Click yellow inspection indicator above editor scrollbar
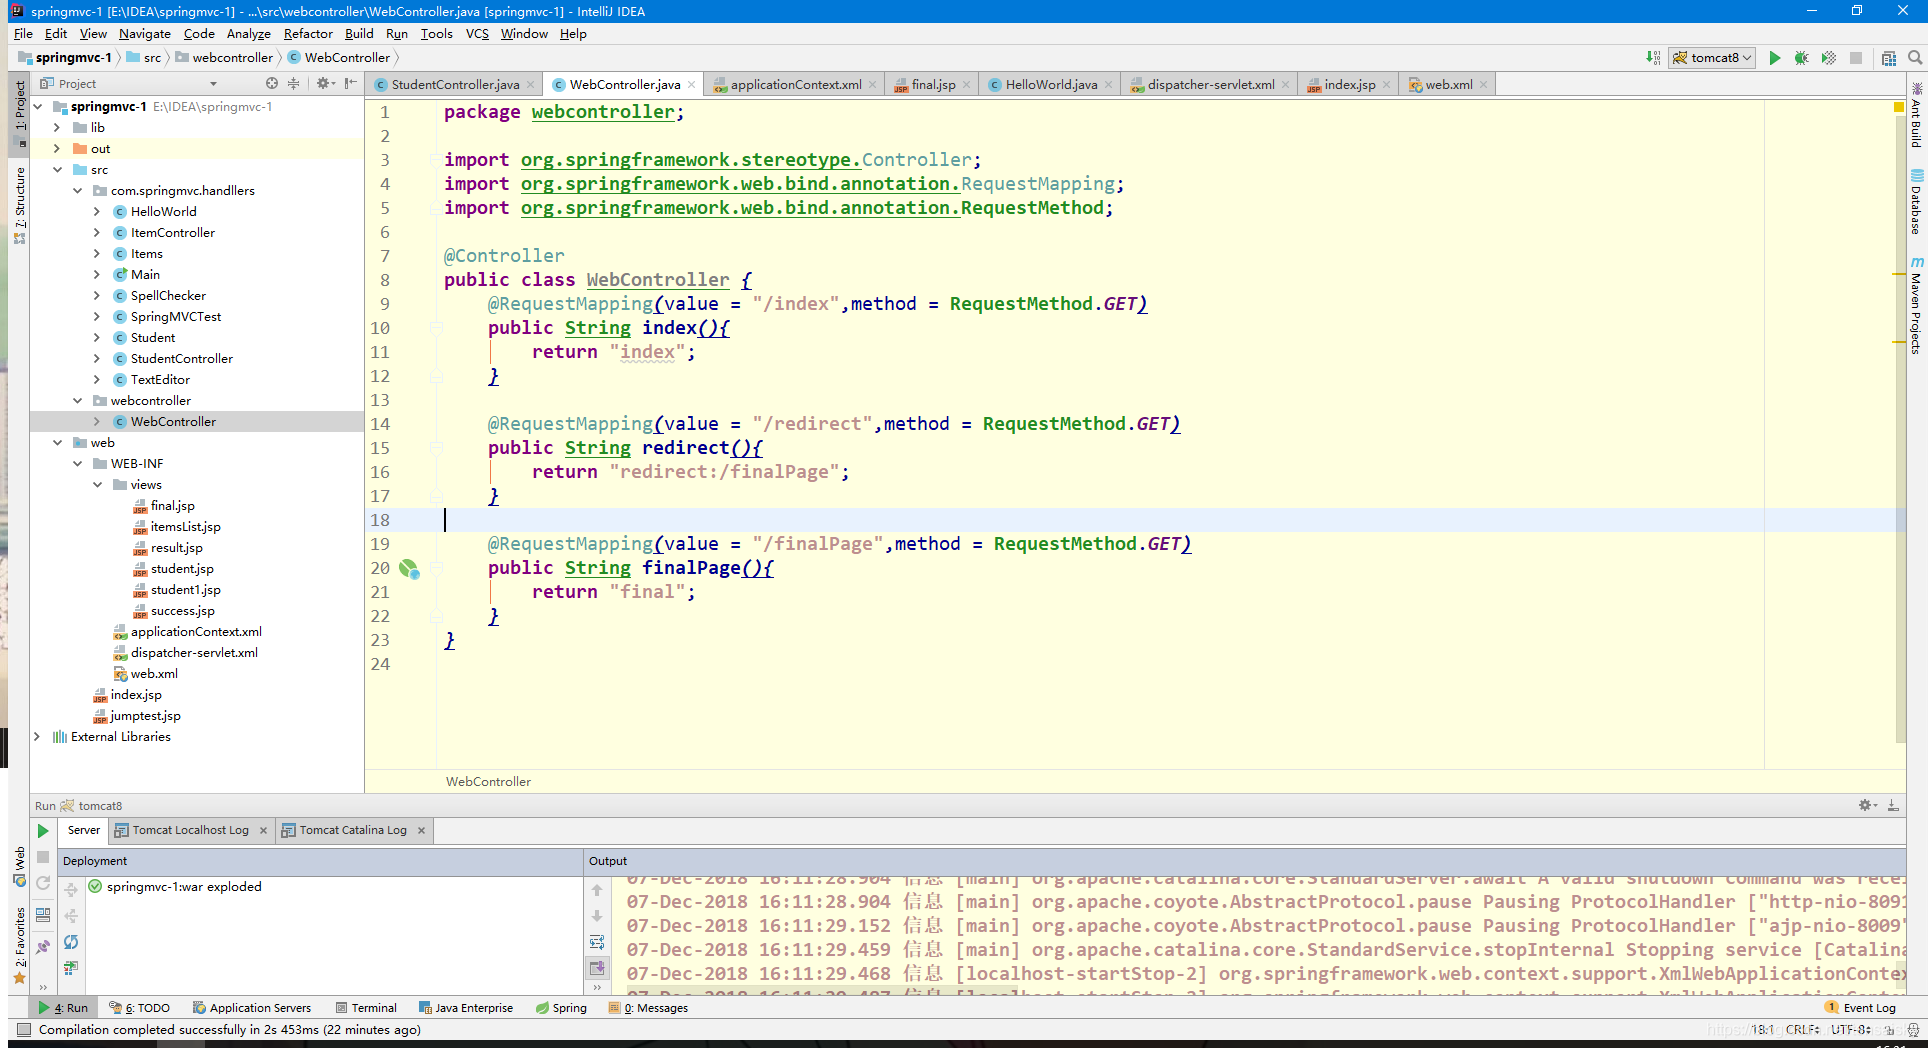This screenshot has width=1928, height=1048. coord(1898,106)
